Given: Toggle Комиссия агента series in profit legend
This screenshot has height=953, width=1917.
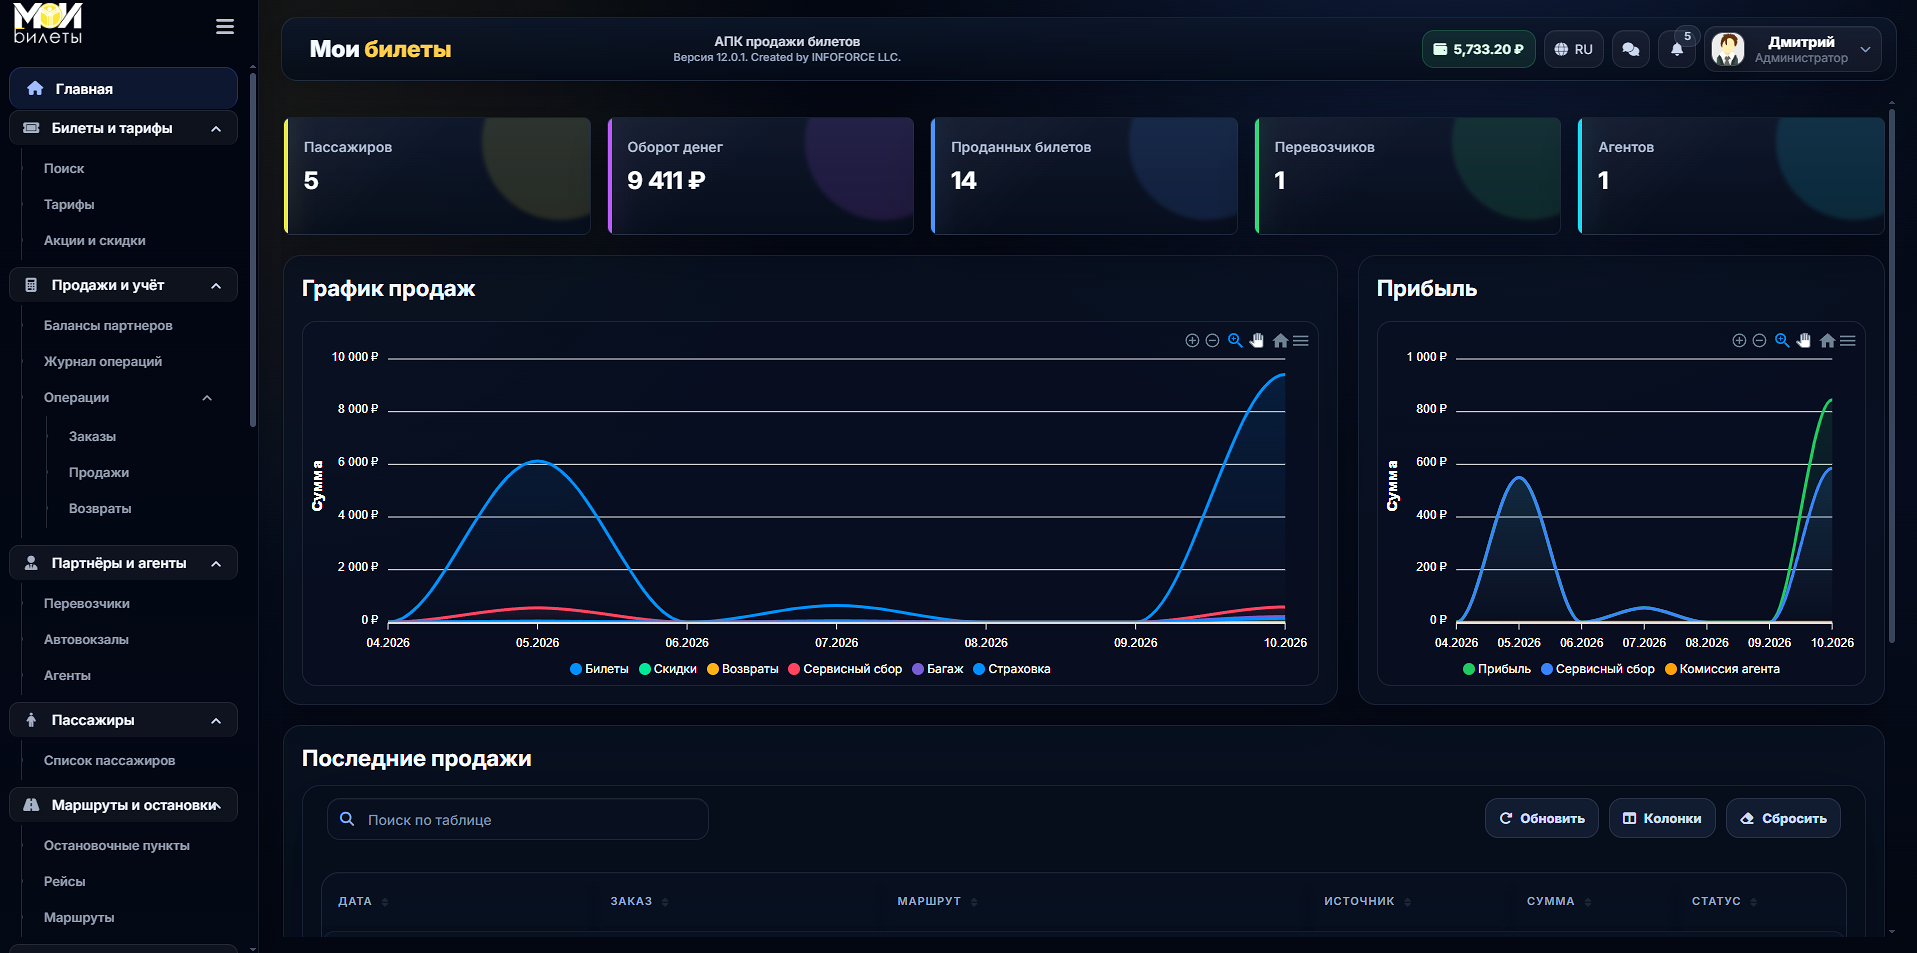Looking at the screenshot, I should (1722, 669).
